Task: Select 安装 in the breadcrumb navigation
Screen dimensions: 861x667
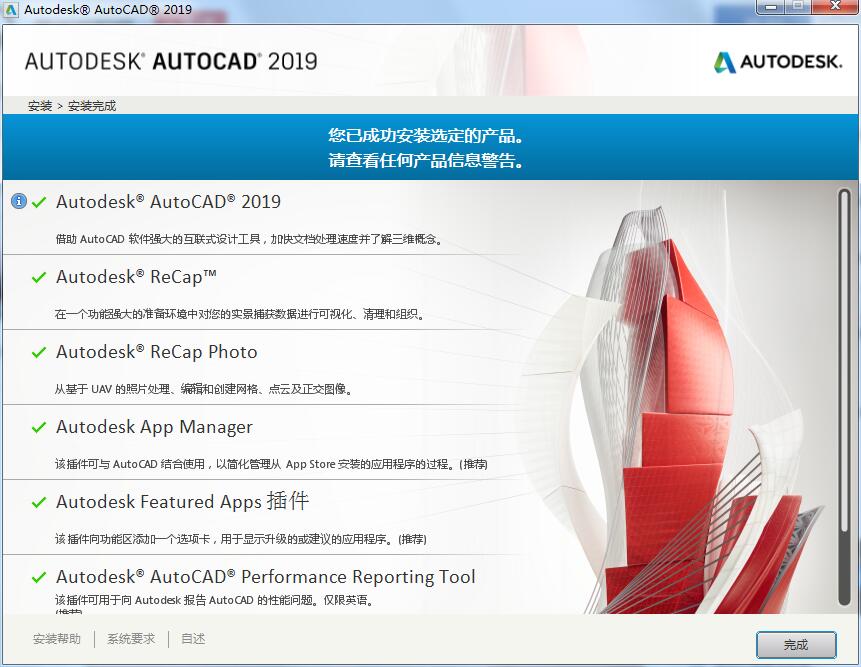Action: [38, 104]
